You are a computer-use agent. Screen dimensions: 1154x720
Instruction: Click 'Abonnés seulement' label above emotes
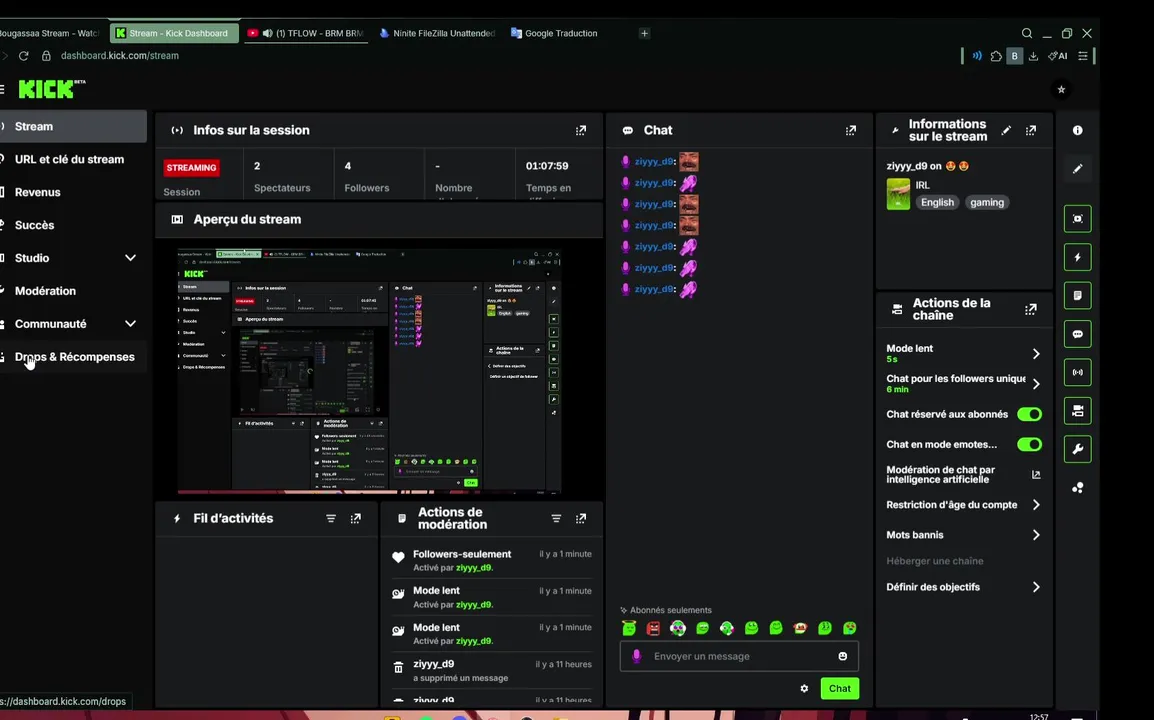click(670, 610)
